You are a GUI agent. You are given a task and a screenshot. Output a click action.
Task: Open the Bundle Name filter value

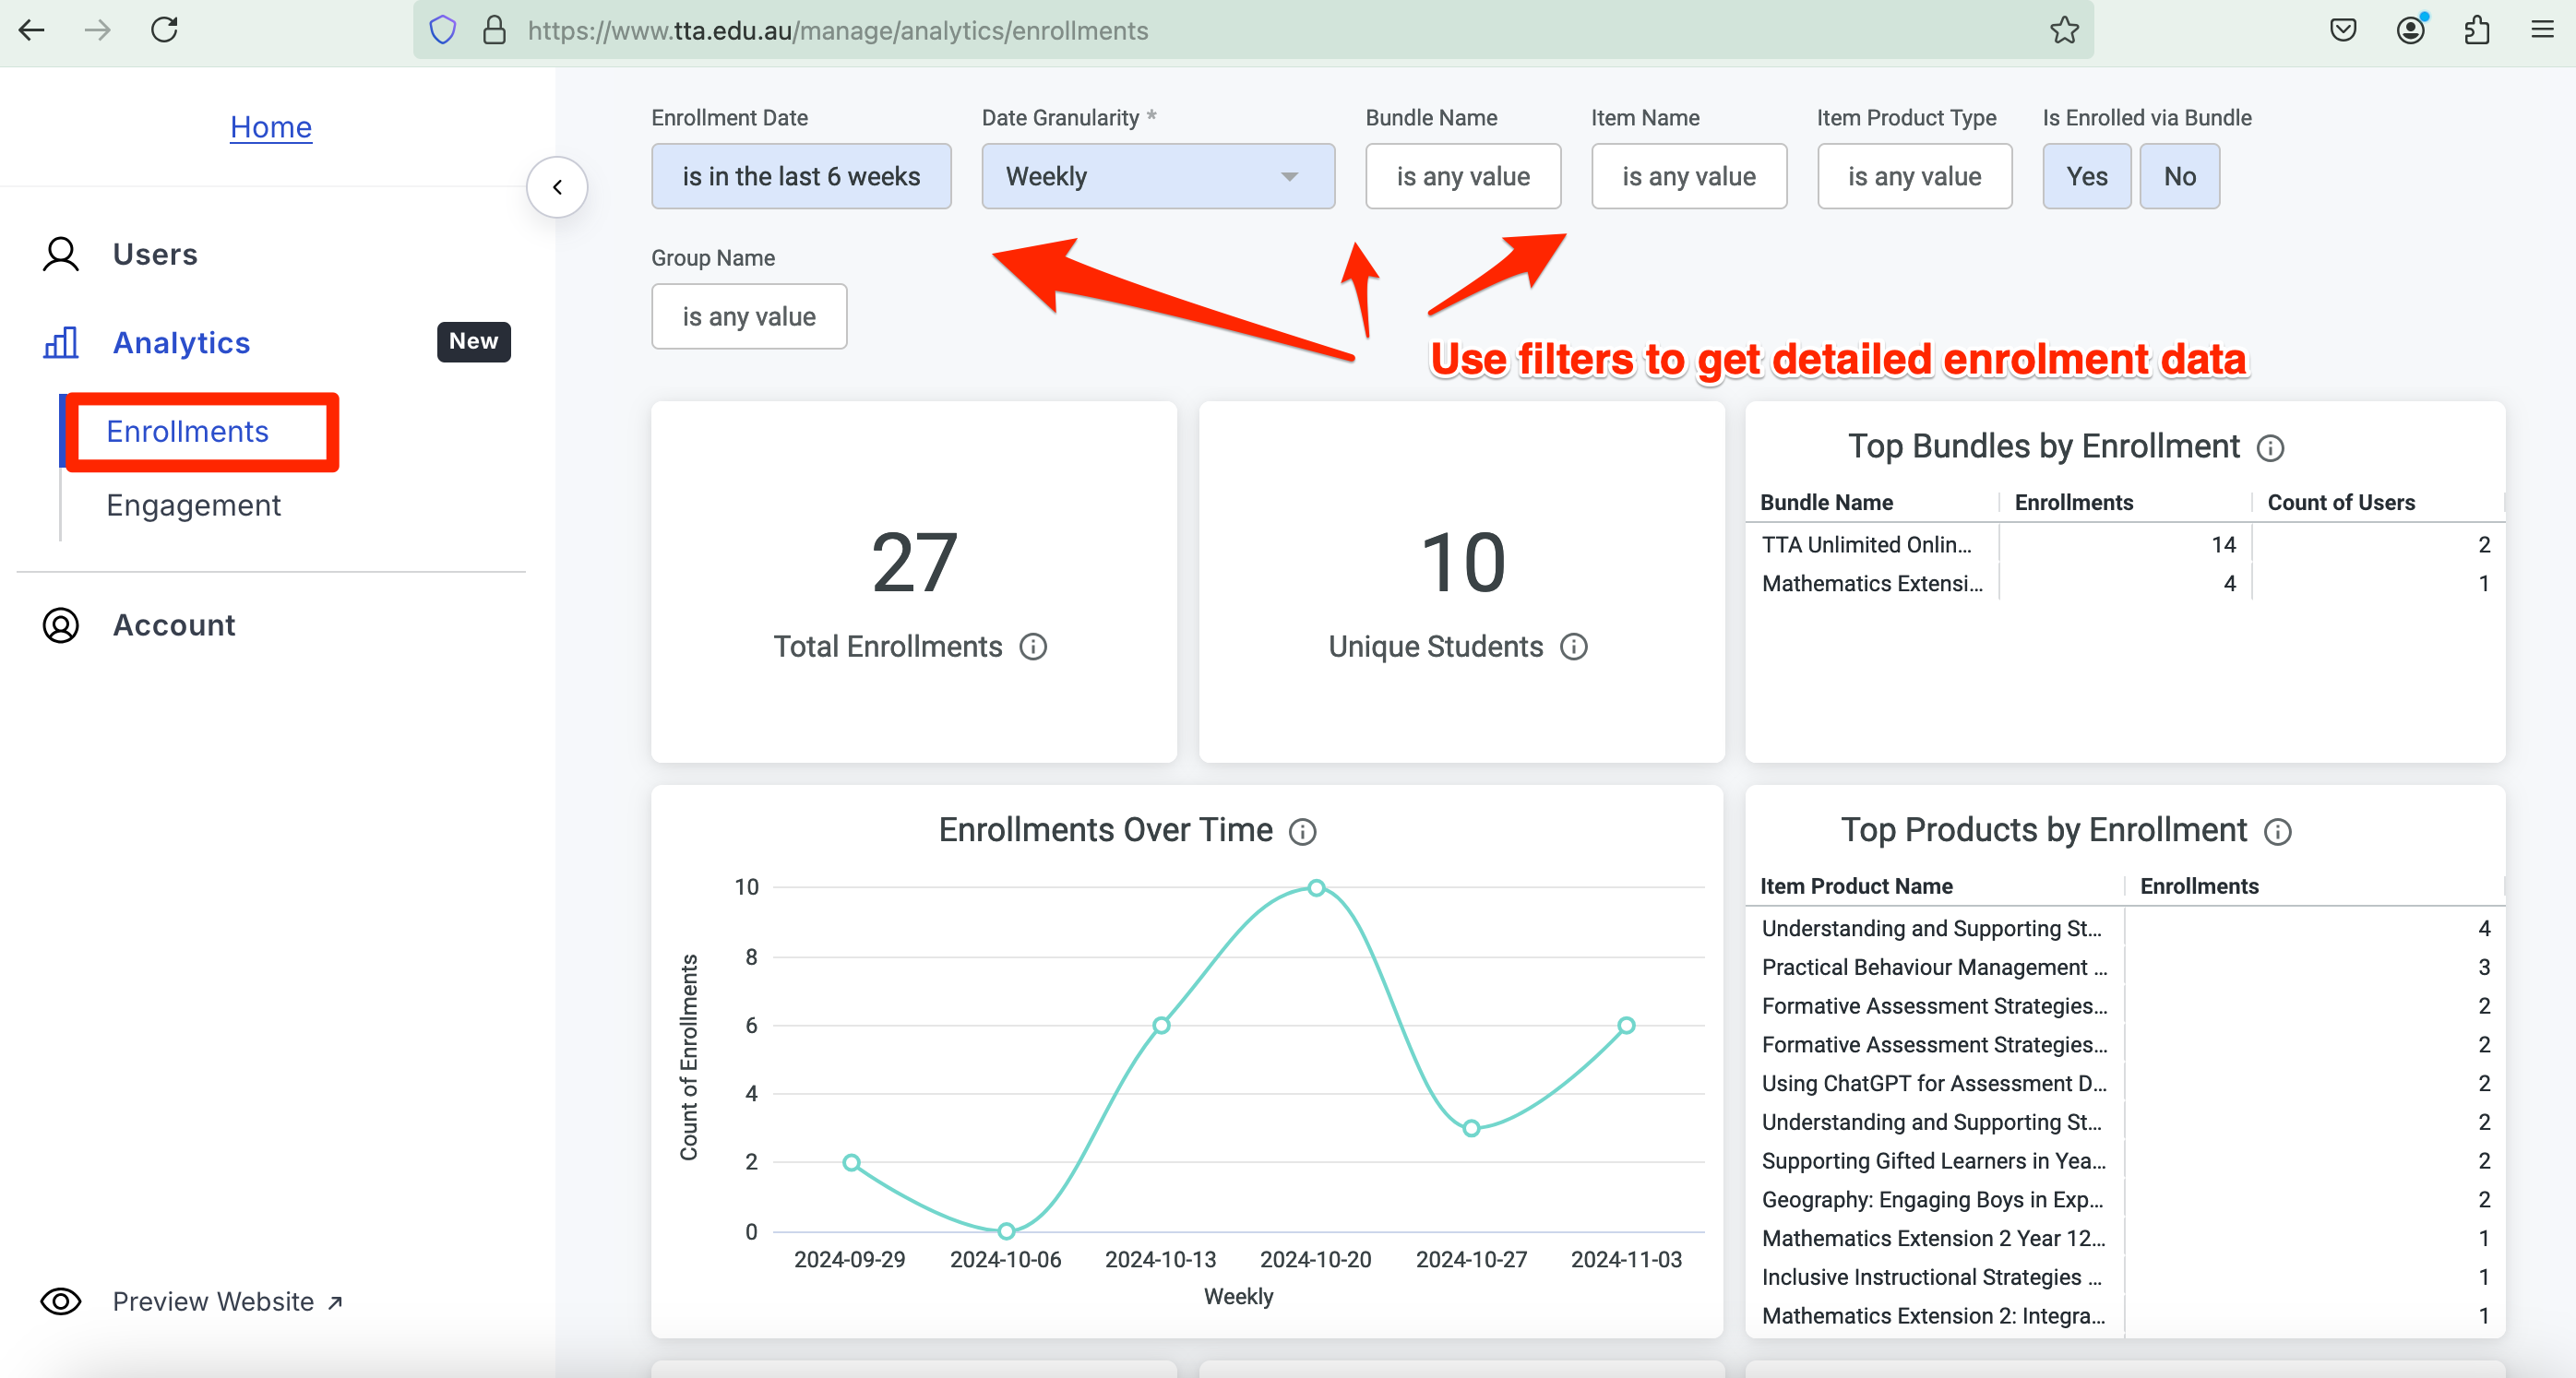1462,176
